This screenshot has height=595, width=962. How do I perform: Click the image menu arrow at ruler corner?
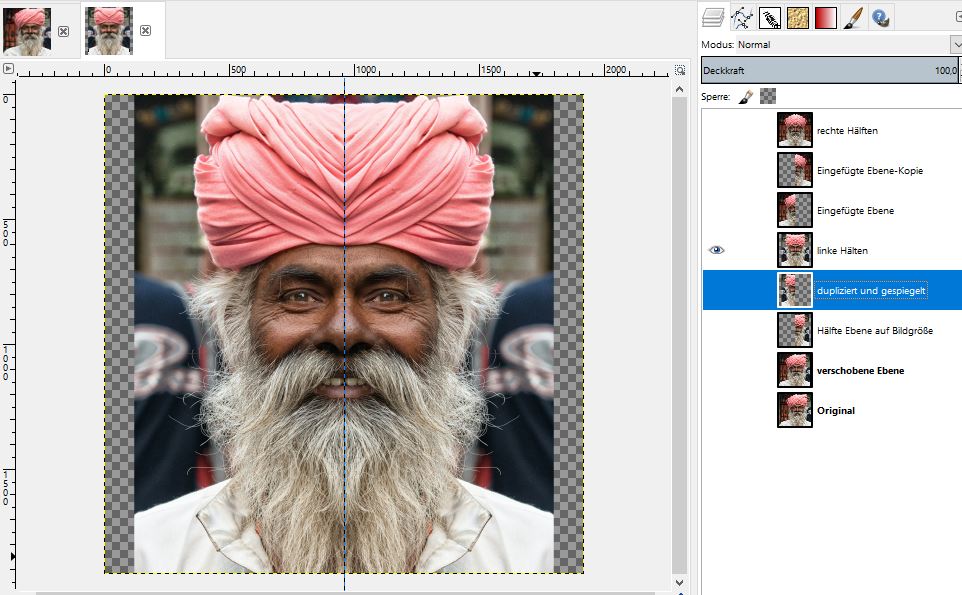8,69
